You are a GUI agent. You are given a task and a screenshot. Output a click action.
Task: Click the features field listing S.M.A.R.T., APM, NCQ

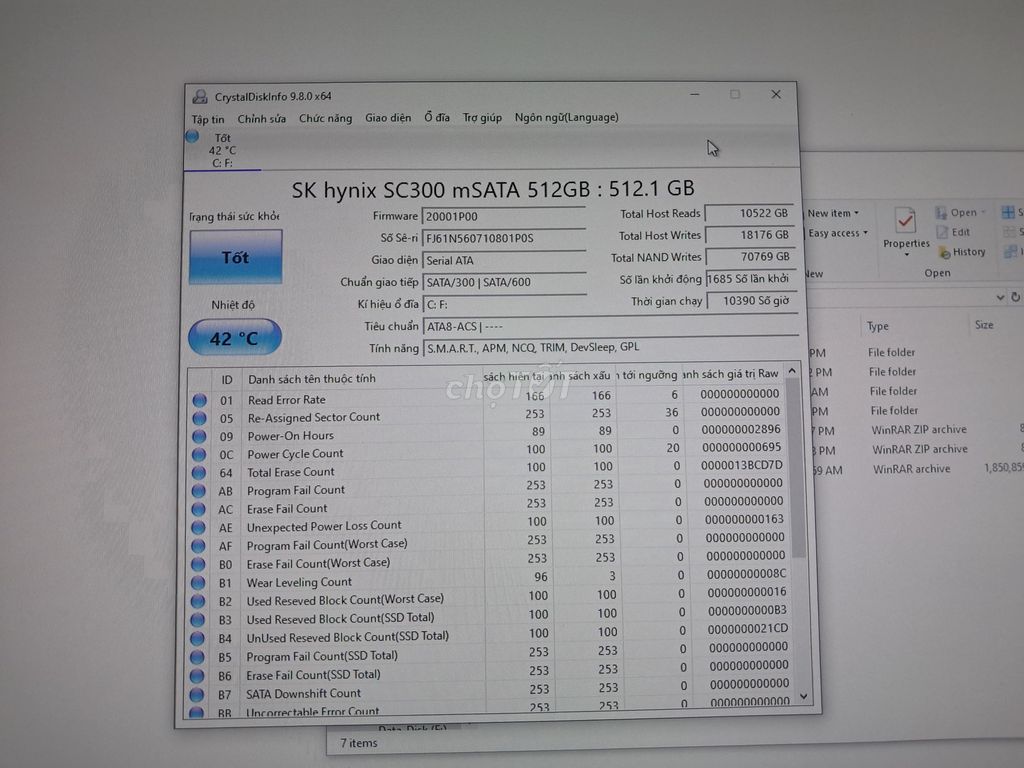611,347
